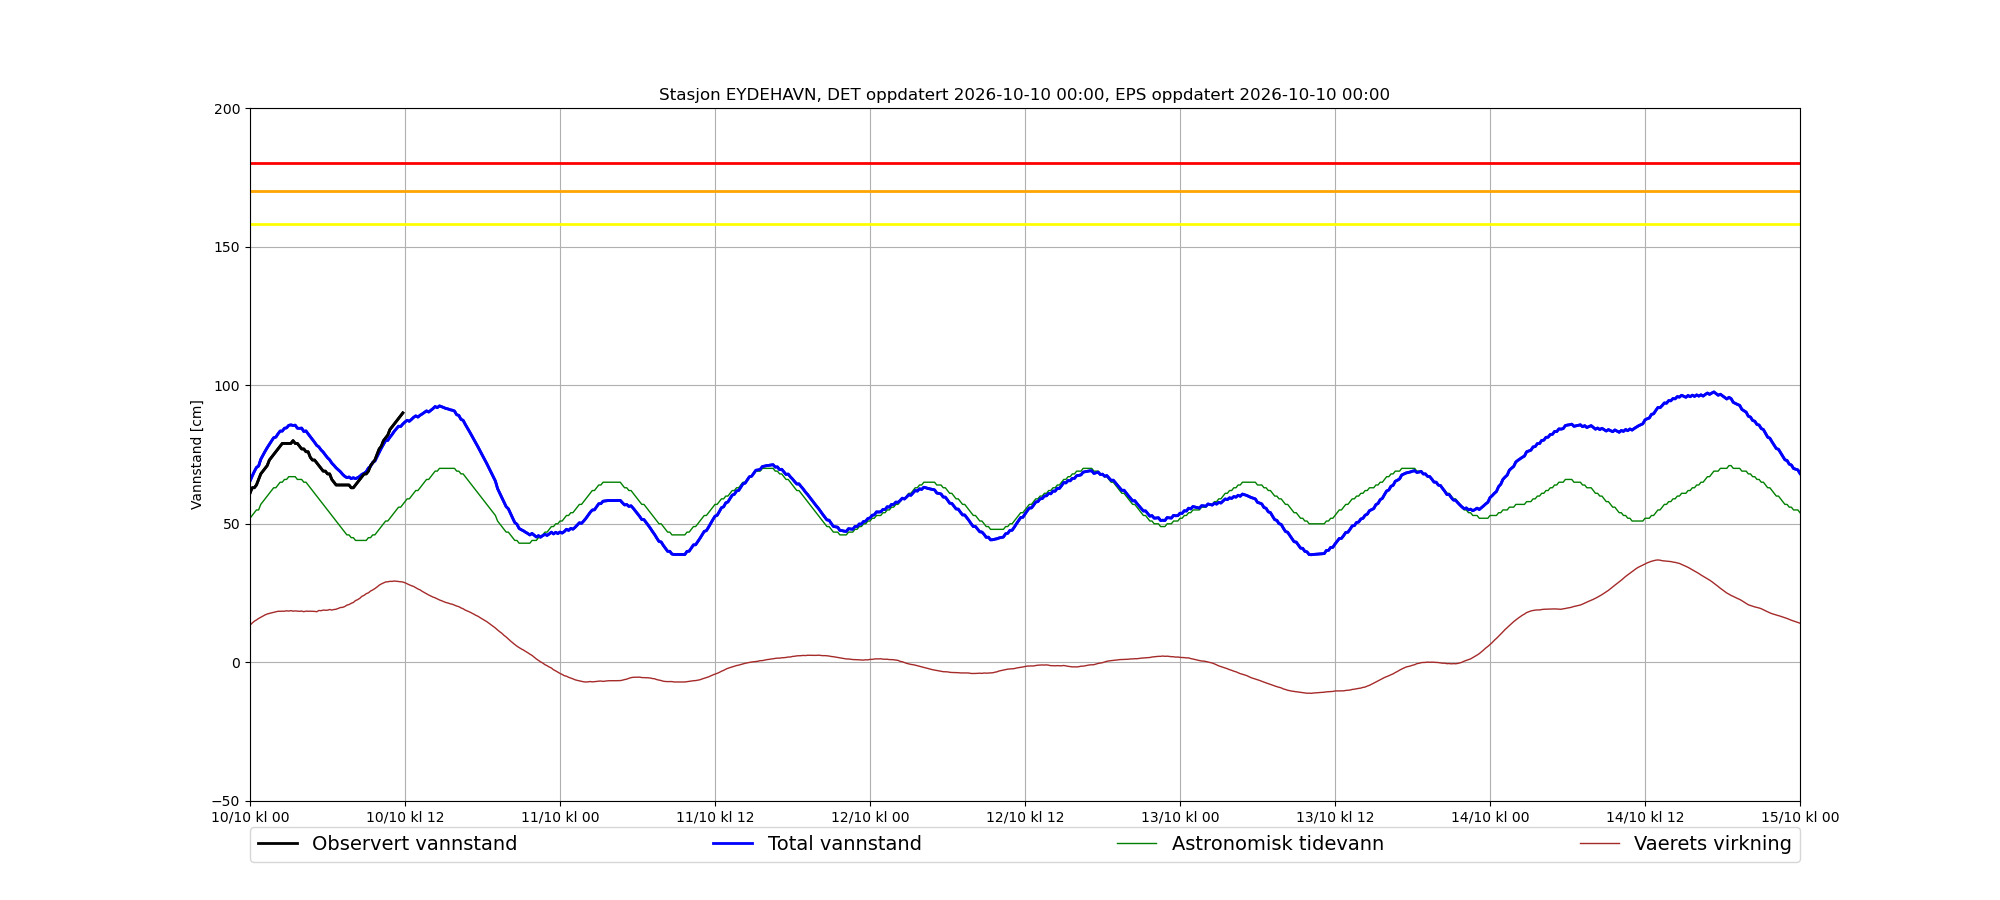This screenshot has height=900, width=2000.
Task: Select the 'Vaerets virkning' legend label
Action: click(1713, 844)
